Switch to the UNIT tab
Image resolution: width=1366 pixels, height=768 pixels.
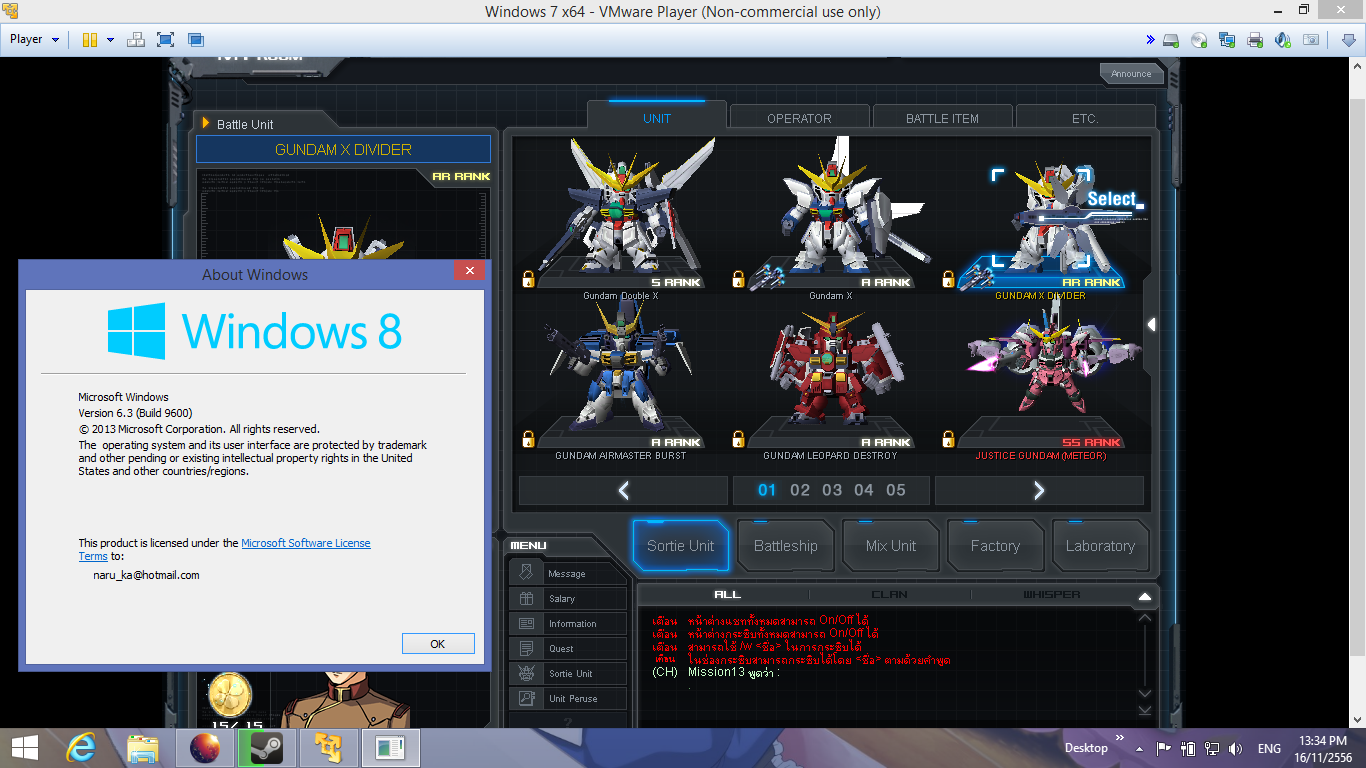pos(657,118)
